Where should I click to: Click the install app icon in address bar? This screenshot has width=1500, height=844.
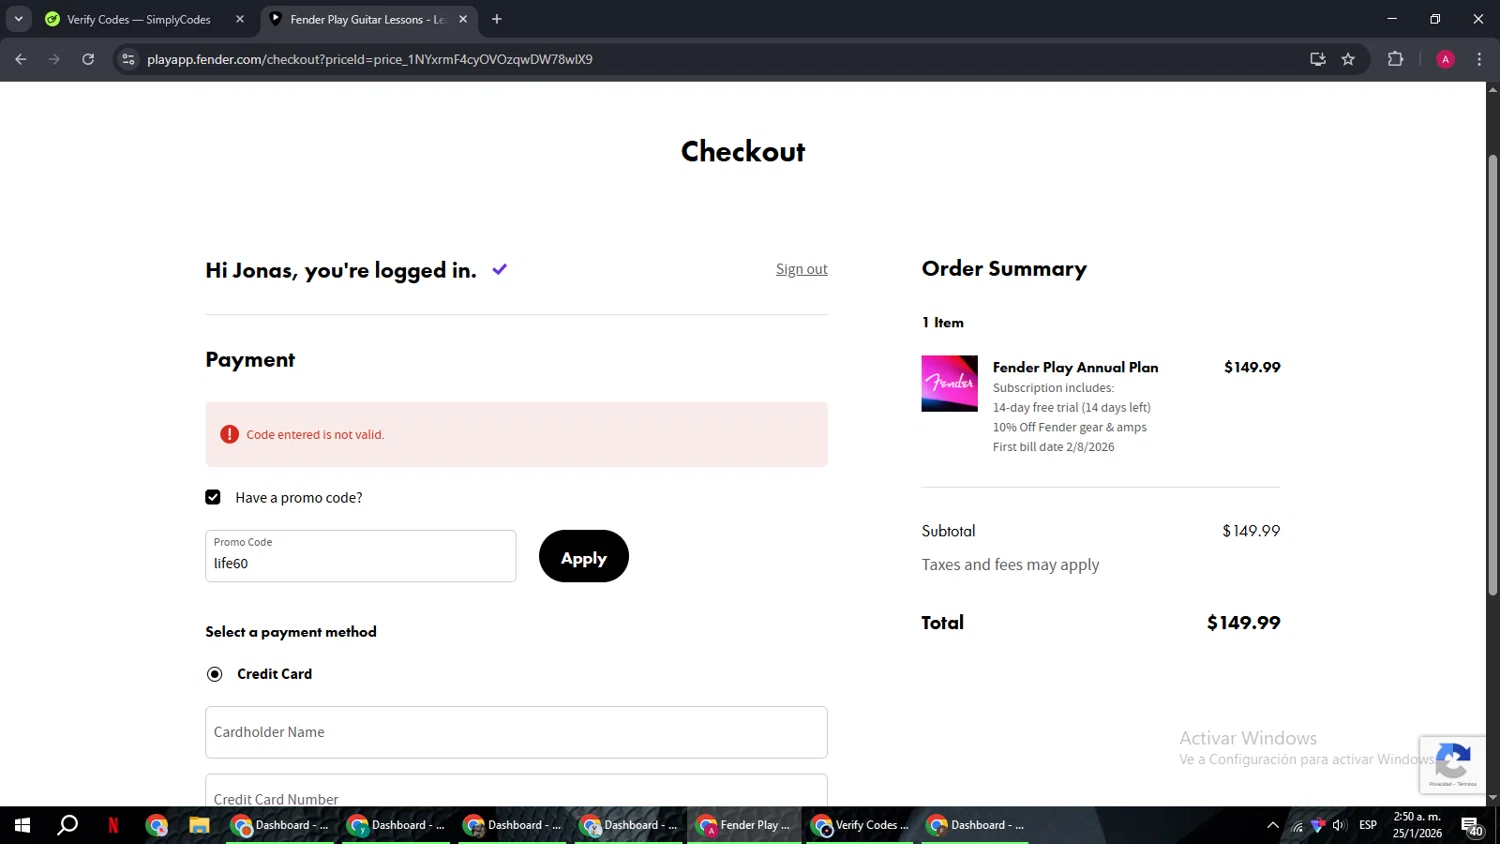pyautogui.click(x=1318, y=59)
